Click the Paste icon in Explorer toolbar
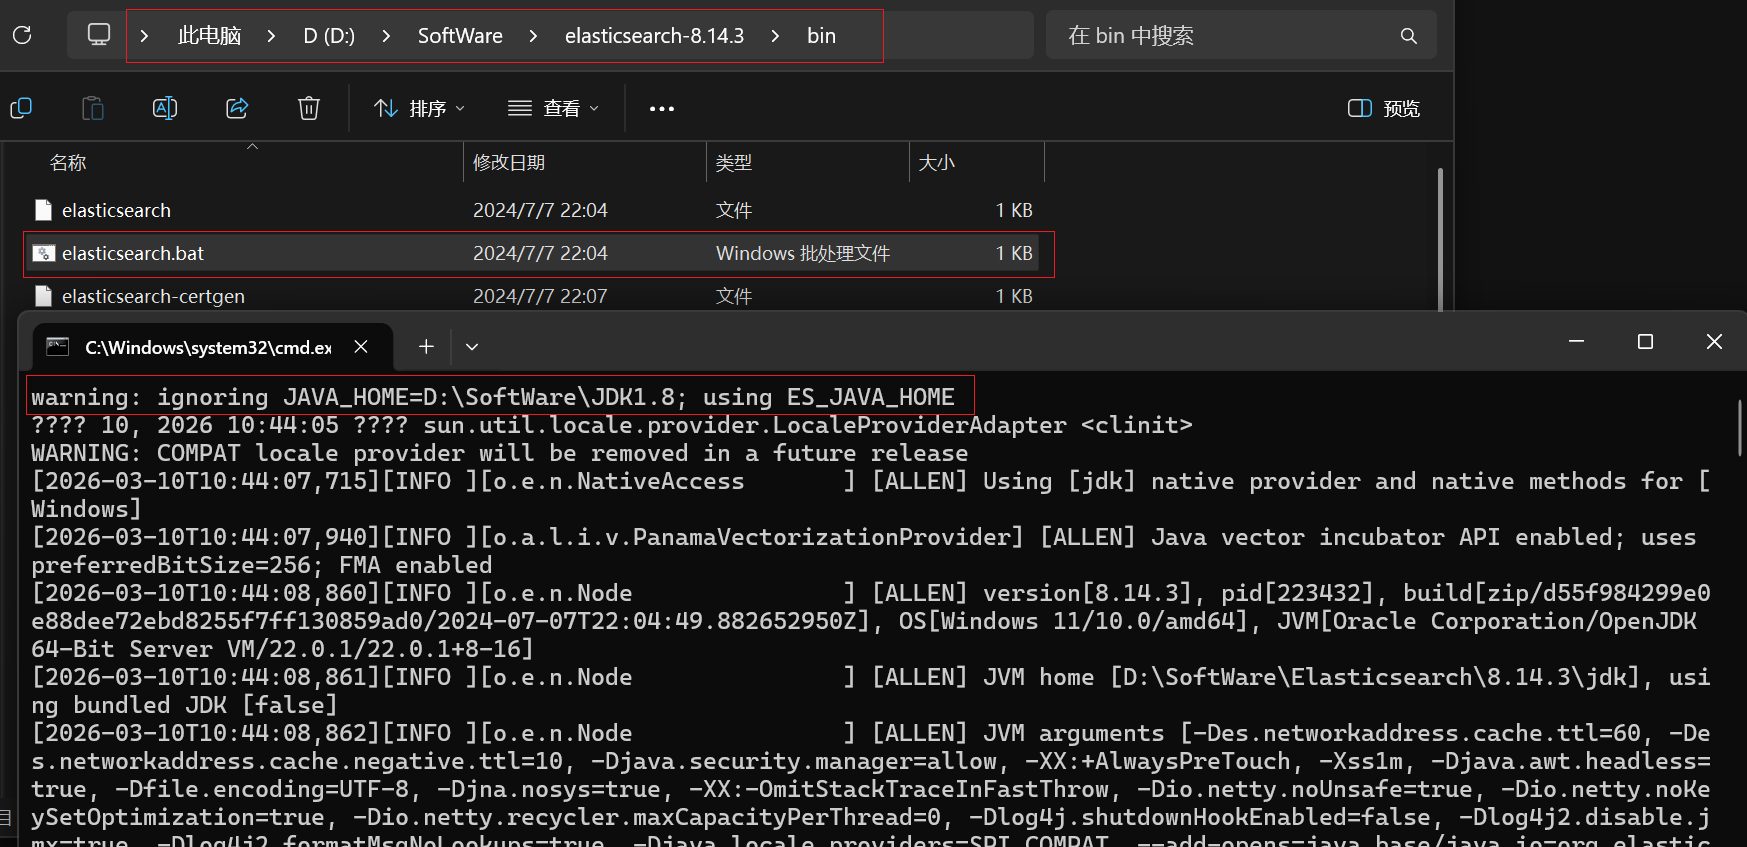Viewport: 1747px width, 847px height. [x=93, y=108]
